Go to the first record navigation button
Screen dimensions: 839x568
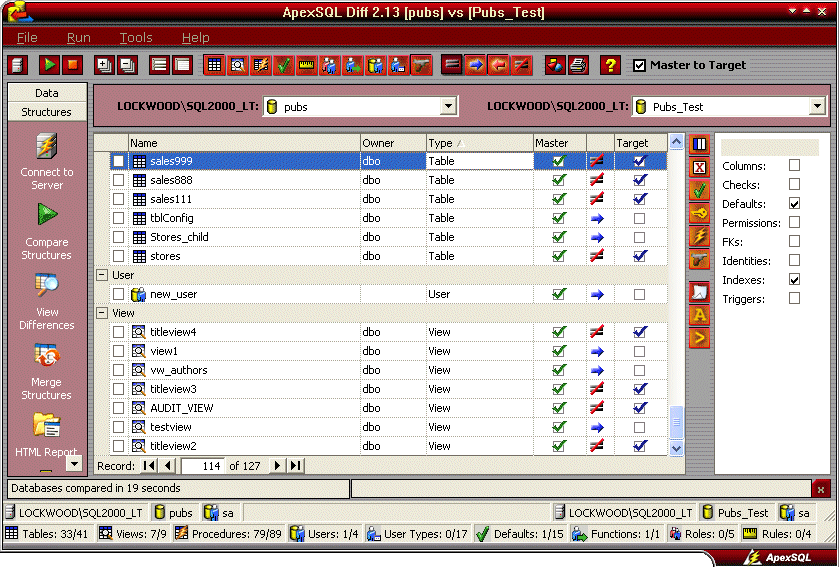pyautogui.click(x=149, y=466)
